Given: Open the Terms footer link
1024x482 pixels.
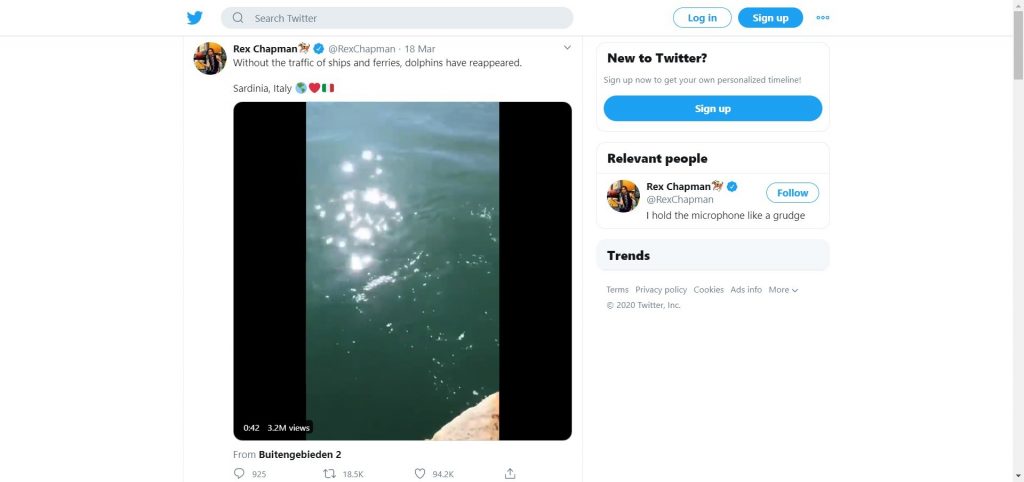Looking at the screenshot, I should (617, 290).
